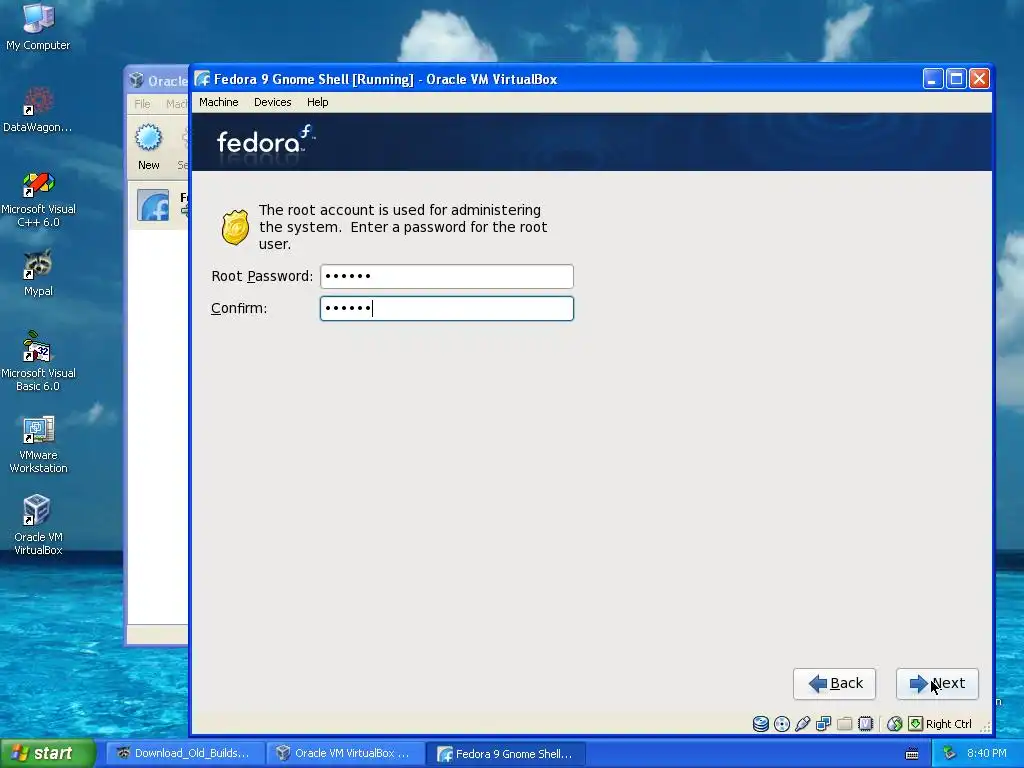Minimize the Fedora 9 VirtualBox window
1024x768 pixels.
point(933,79)
